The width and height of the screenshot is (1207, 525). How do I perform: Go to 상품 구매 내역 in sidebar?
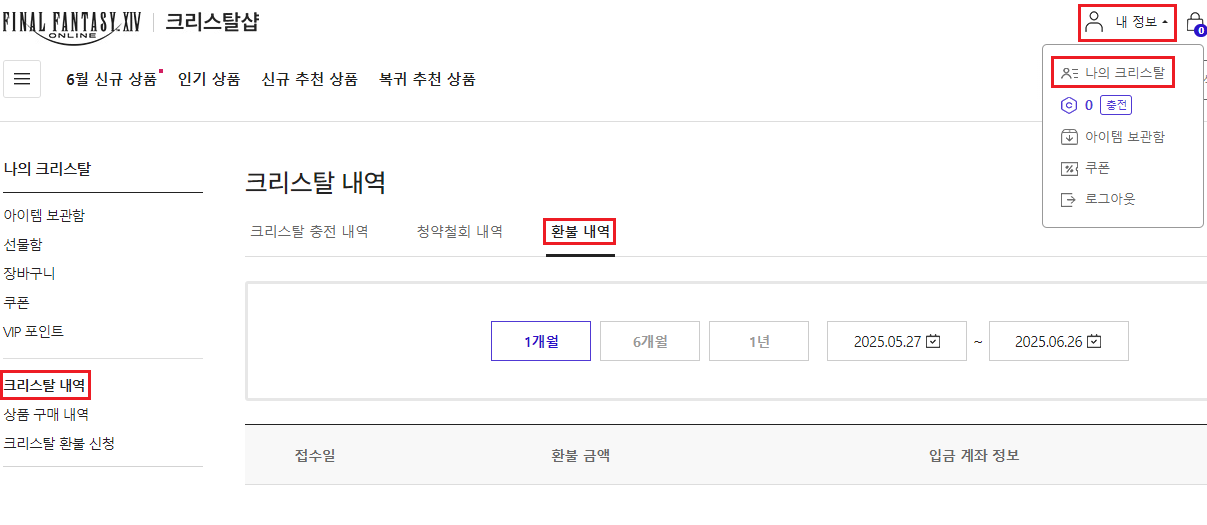coord(46,414)
